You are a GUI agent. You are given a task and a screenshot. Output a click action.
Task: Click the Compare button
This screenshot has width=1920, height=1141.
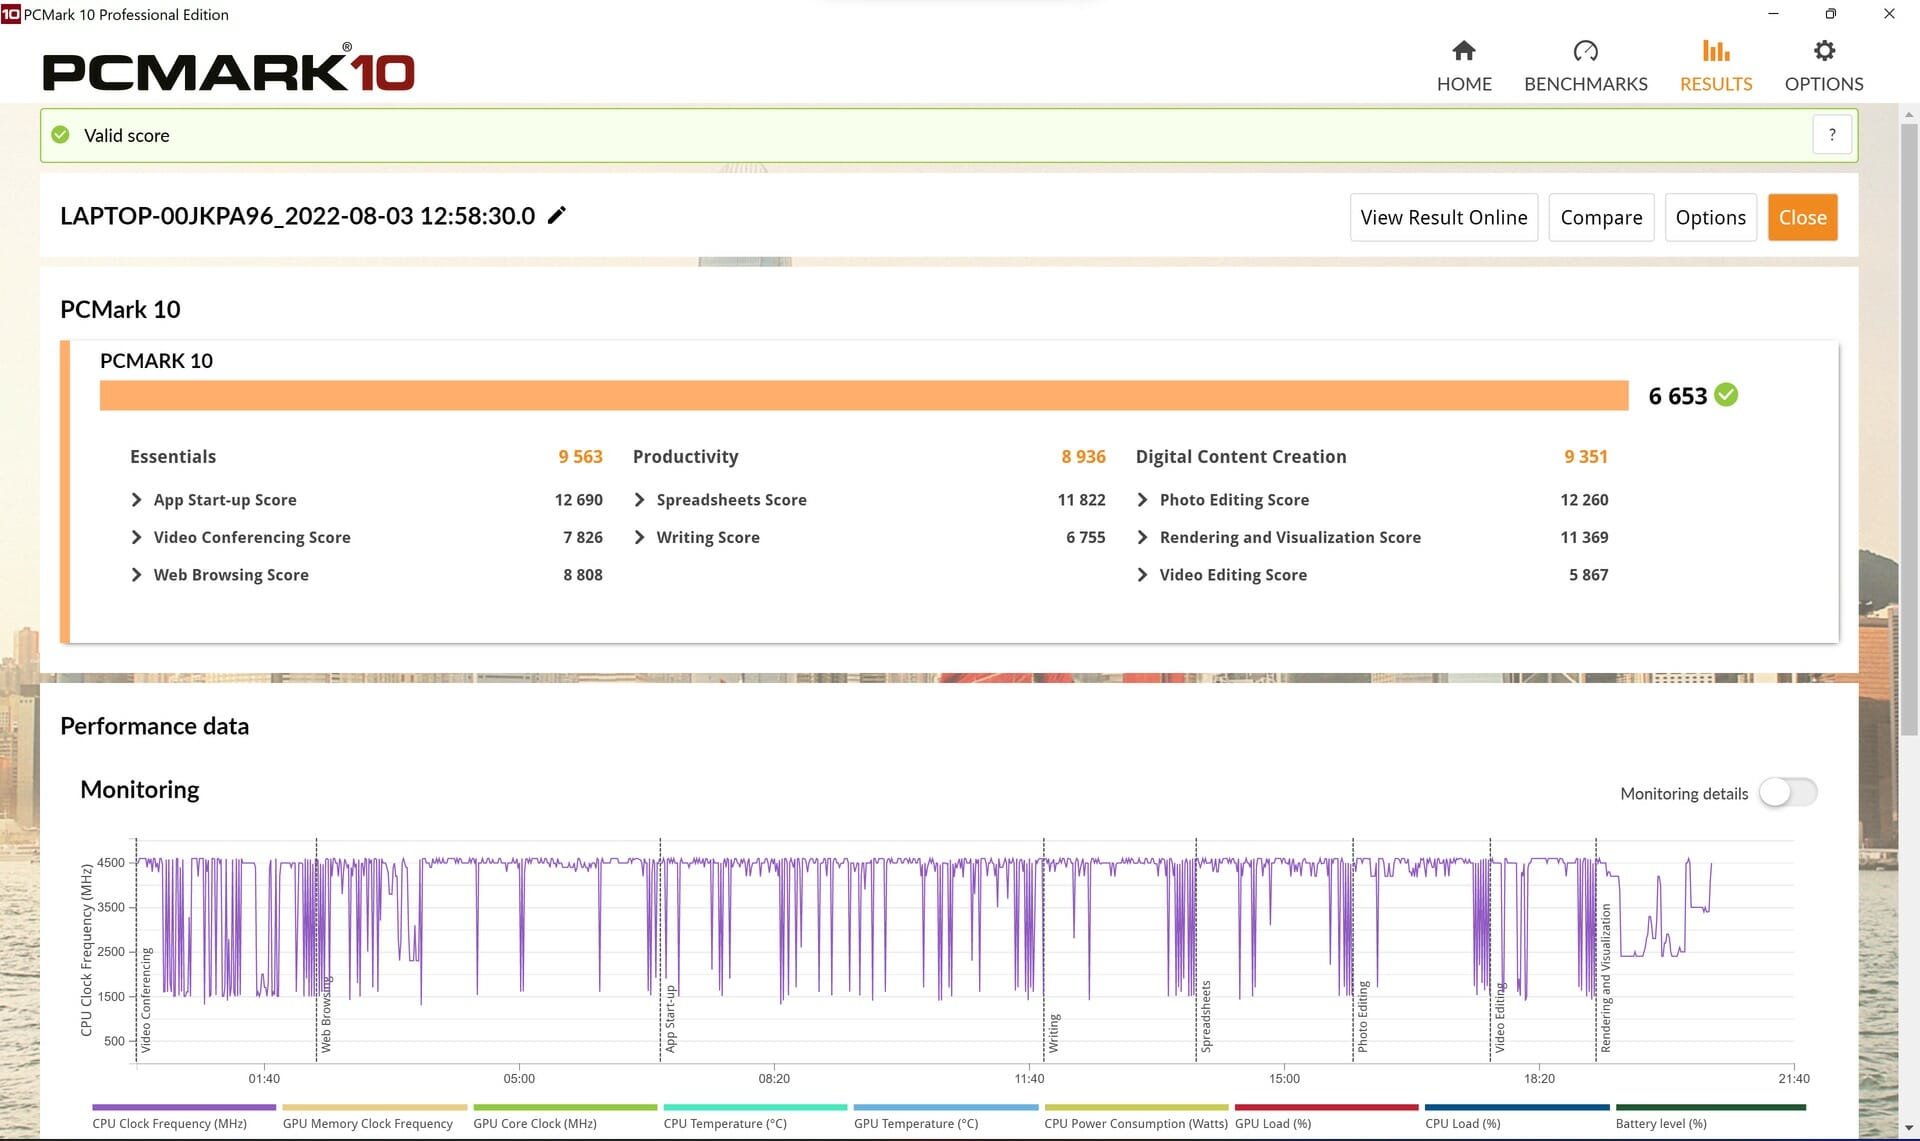pos(1601,217)
